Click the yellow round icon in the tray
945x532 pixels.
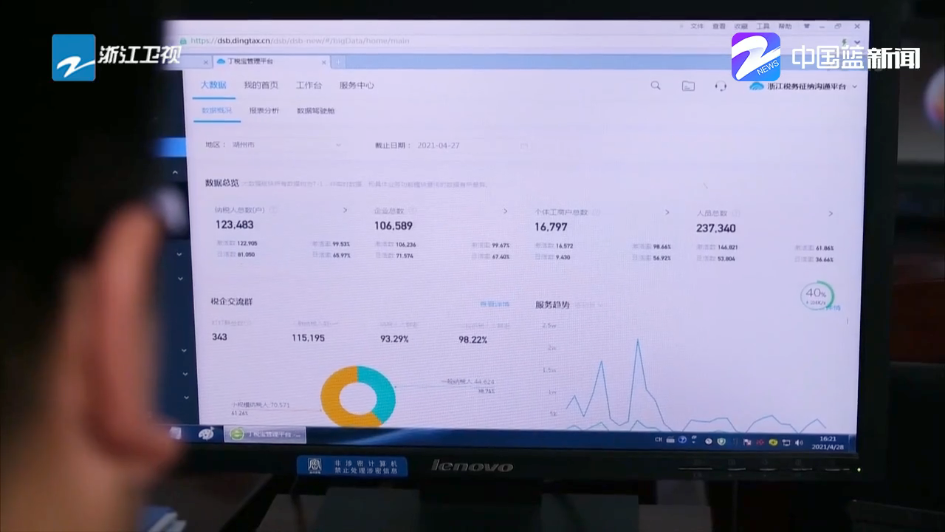773,442
